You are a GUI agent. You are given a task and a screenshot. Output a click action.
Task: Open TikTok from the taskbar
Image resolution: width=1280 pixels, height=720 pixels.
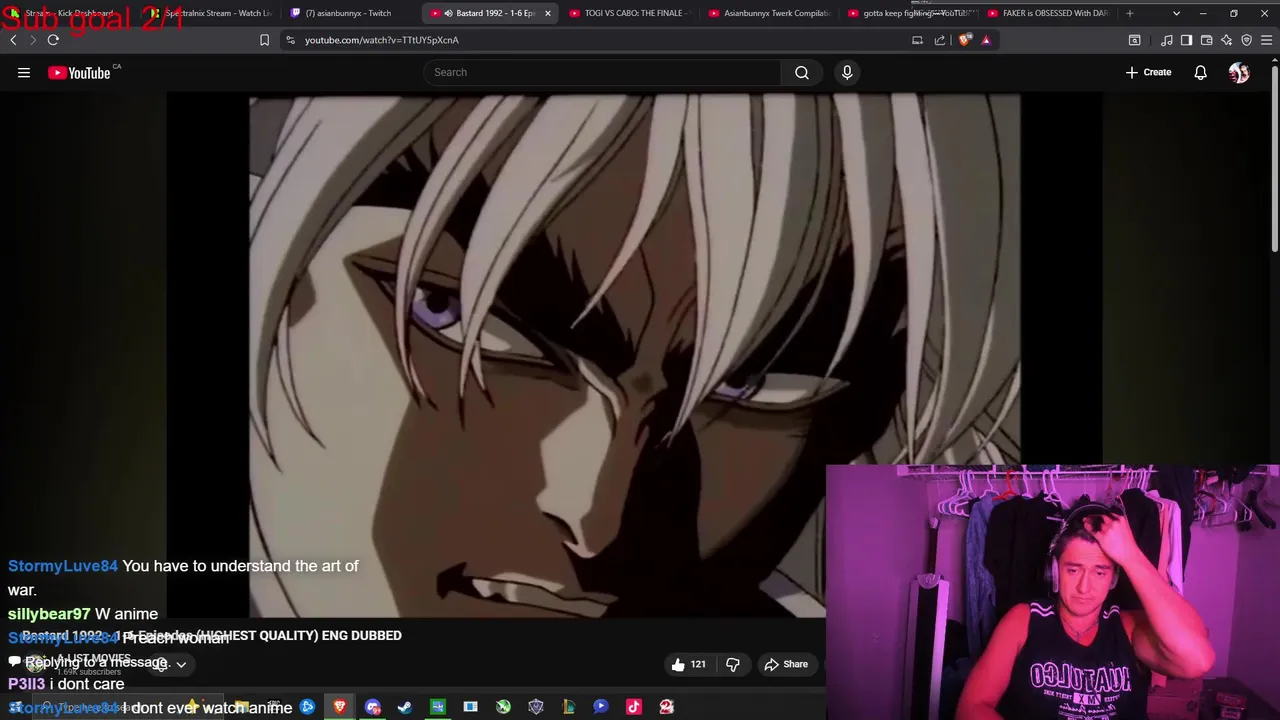(x=634, y=707)
